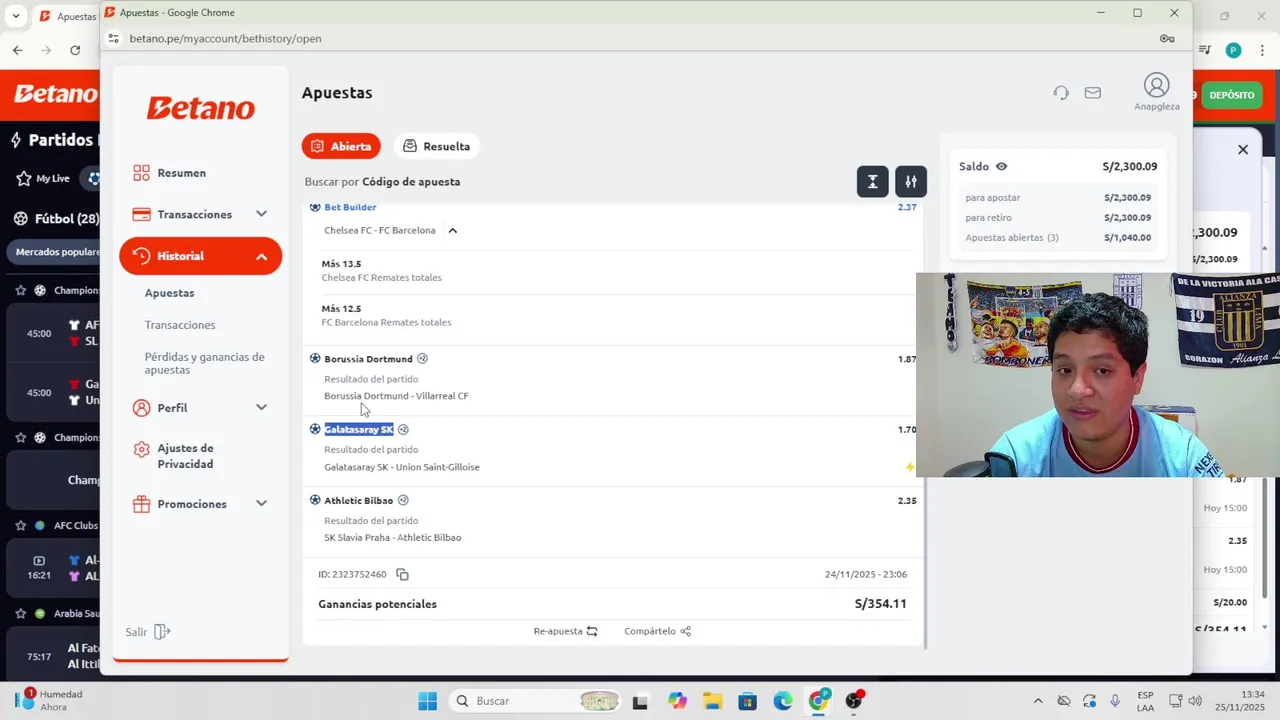This screenshot has width=1280, height=720.
Task: Open Ajustes de Privacidad
Action: coord(185,456)
